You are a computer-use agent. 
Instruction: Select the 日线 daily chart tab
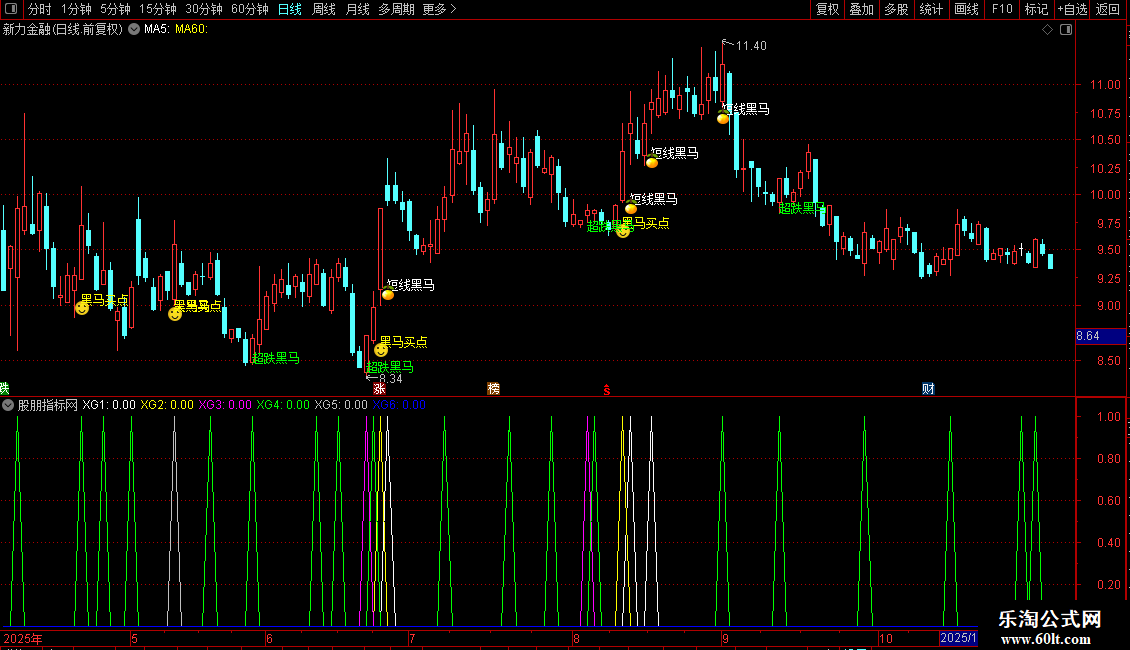[x=290, y=9]
